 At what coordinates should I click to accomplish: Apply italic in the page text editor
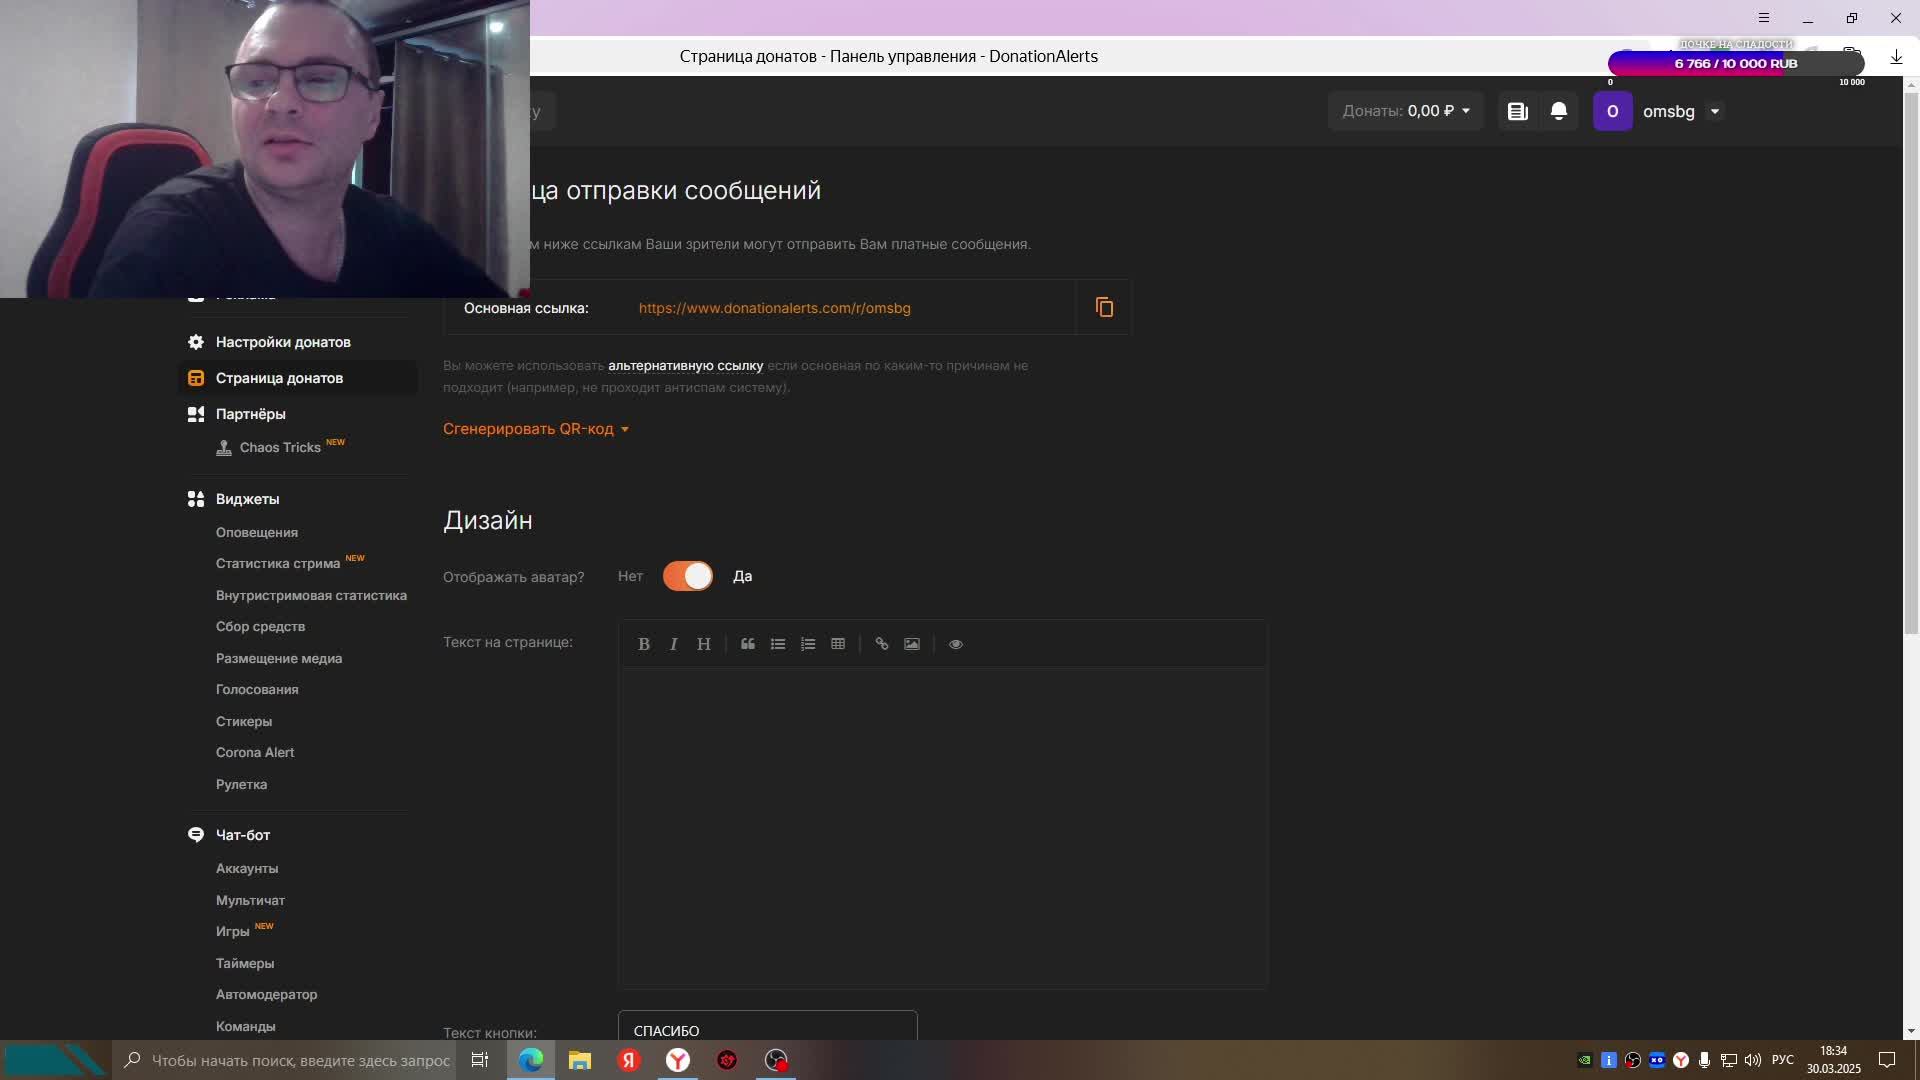point(674,644)
